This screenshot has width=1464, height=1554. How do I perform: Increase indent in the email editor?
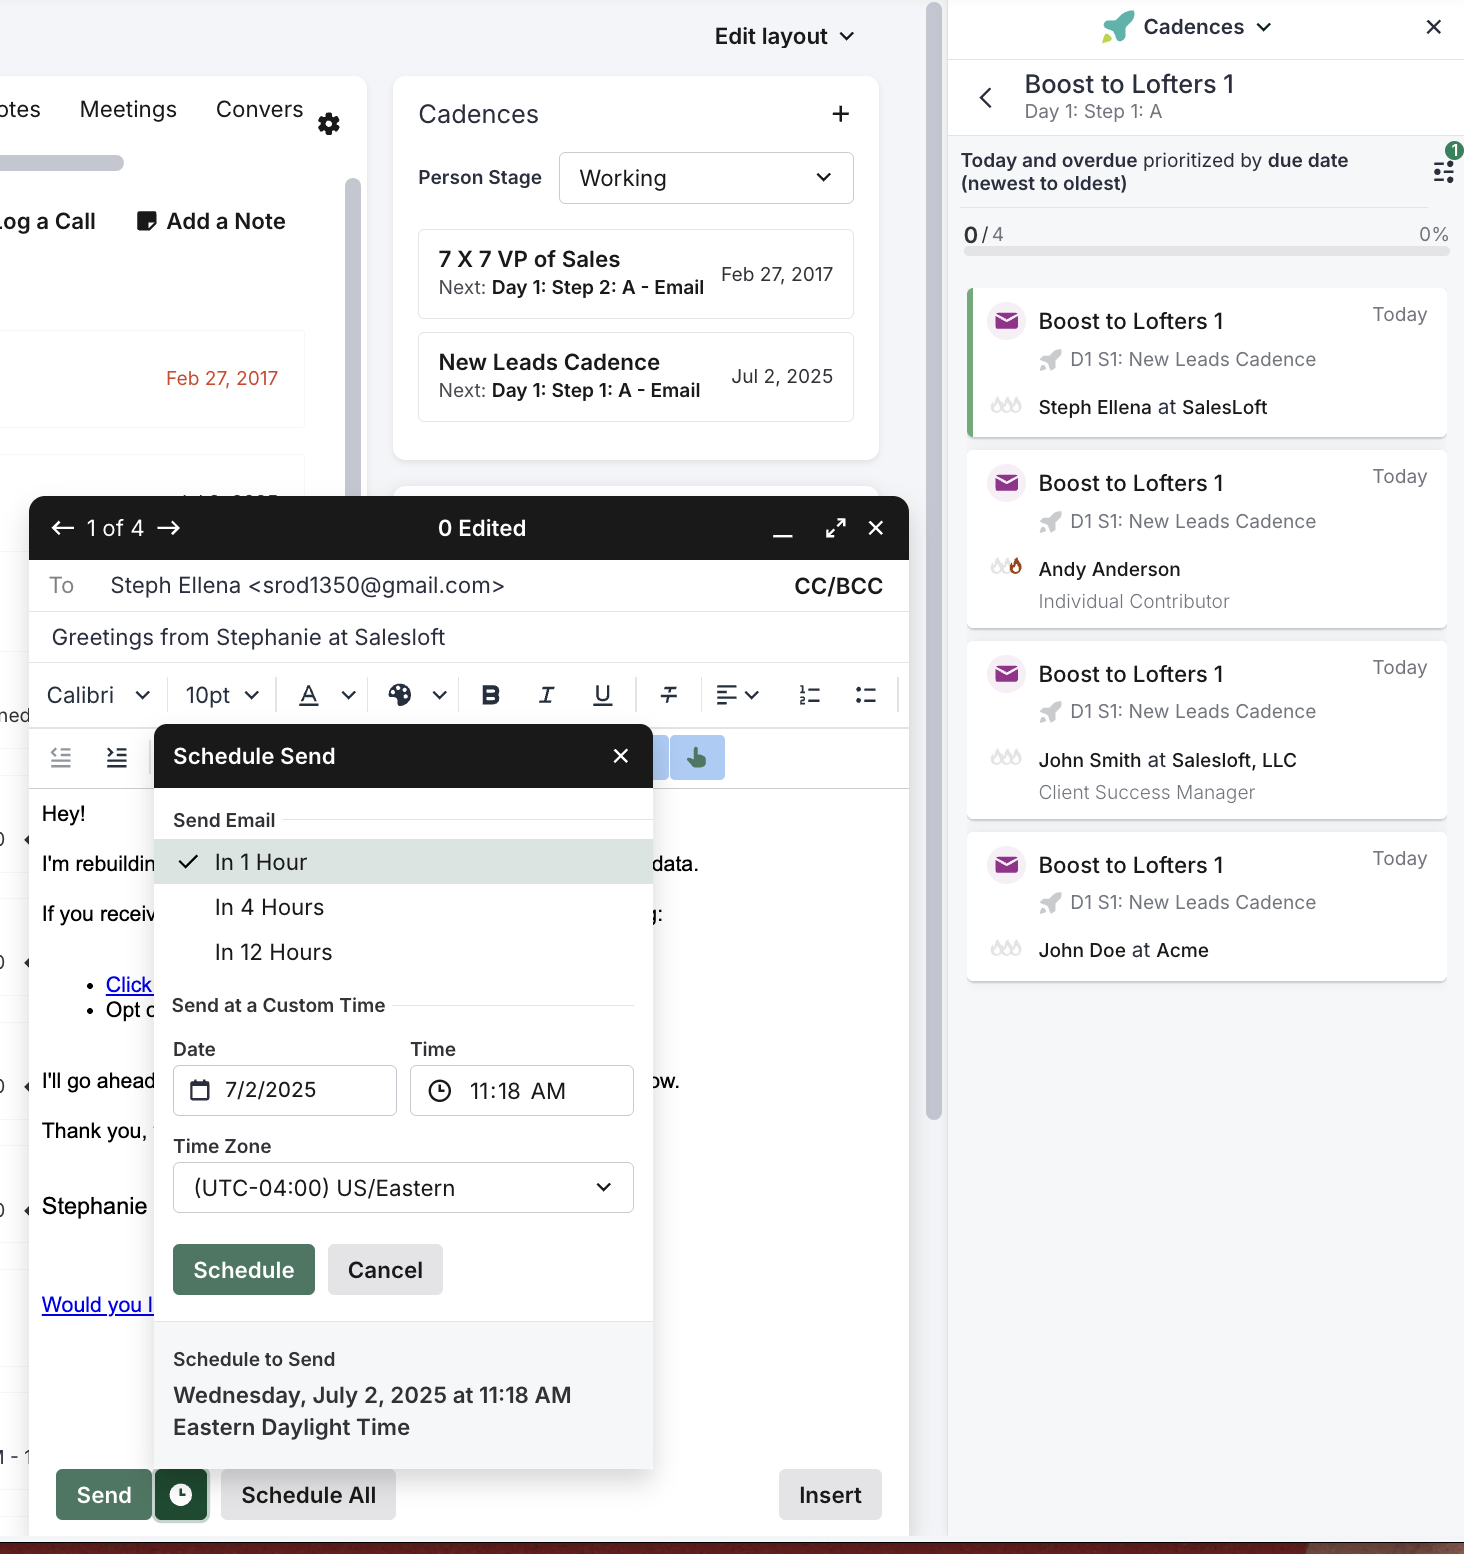117,757
